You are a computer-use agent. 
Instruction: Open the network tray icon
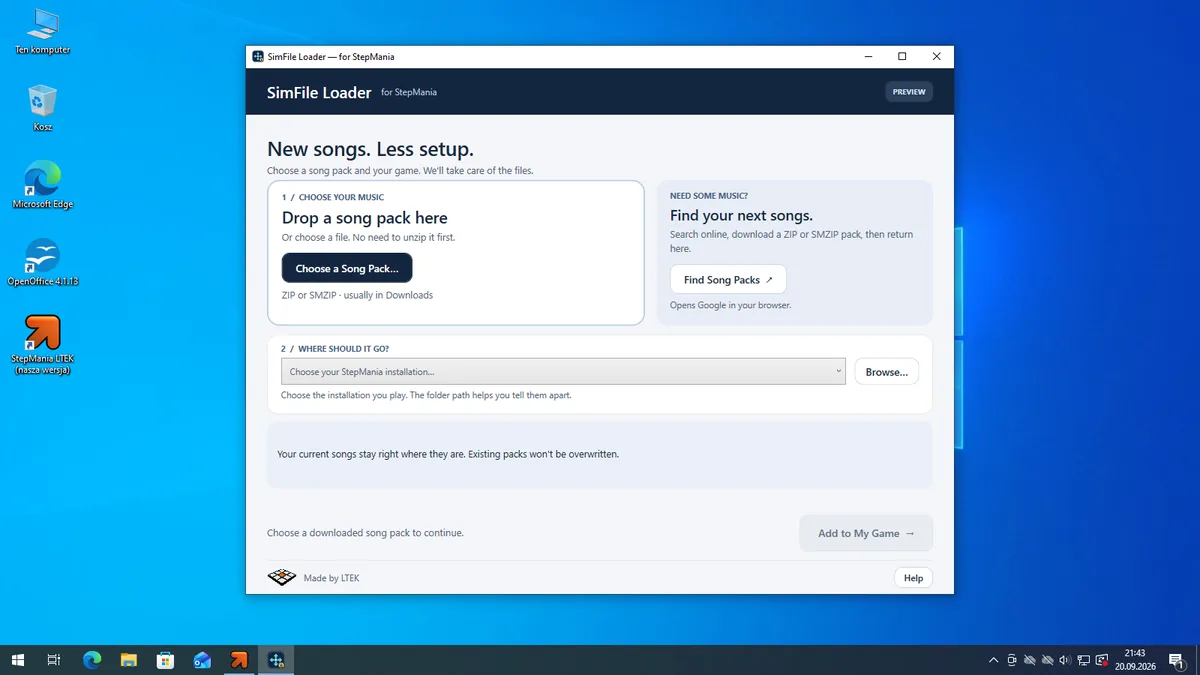[1083, 660]
